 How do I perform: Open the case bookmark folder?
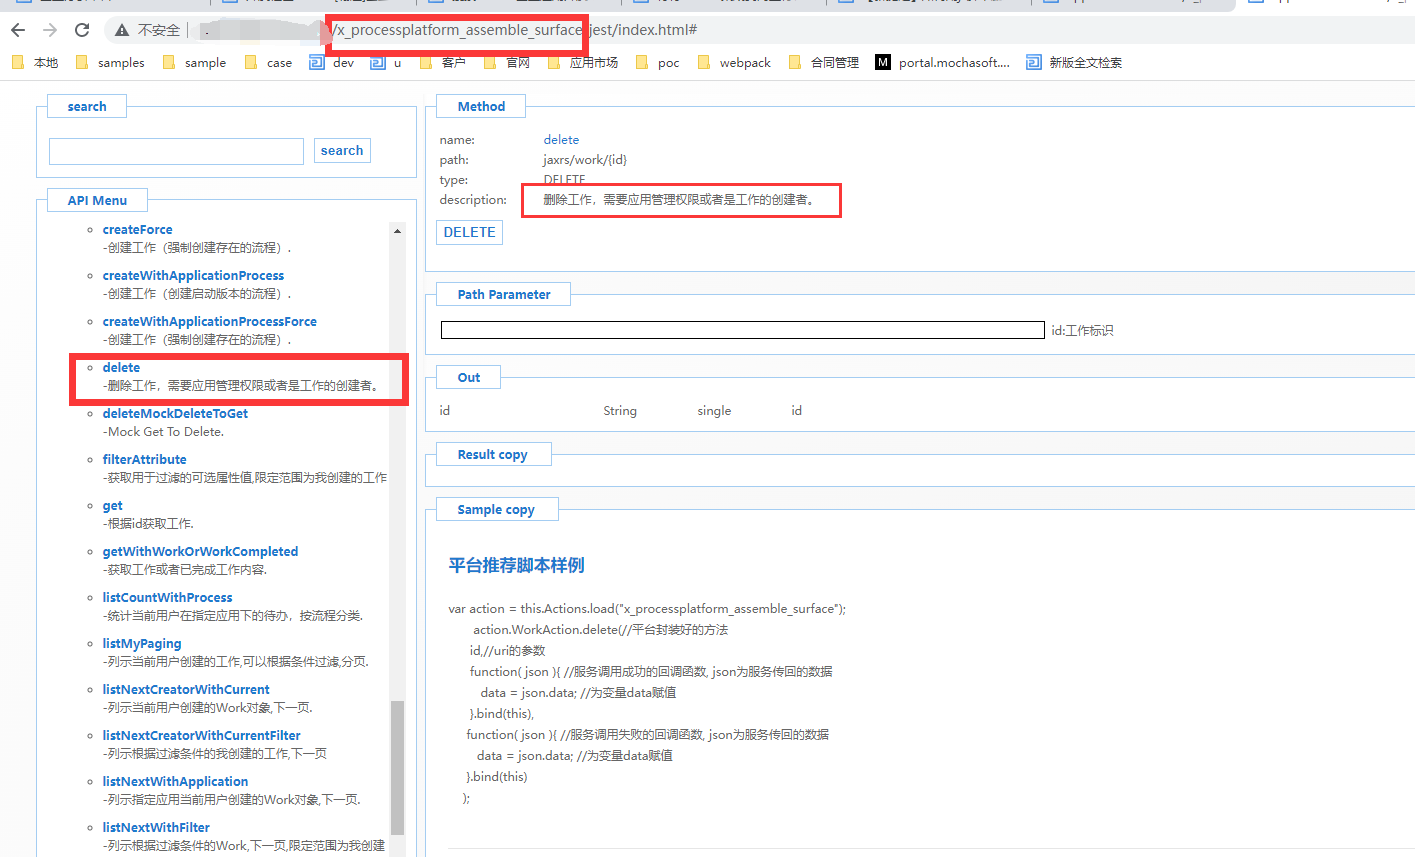[268, 62]
